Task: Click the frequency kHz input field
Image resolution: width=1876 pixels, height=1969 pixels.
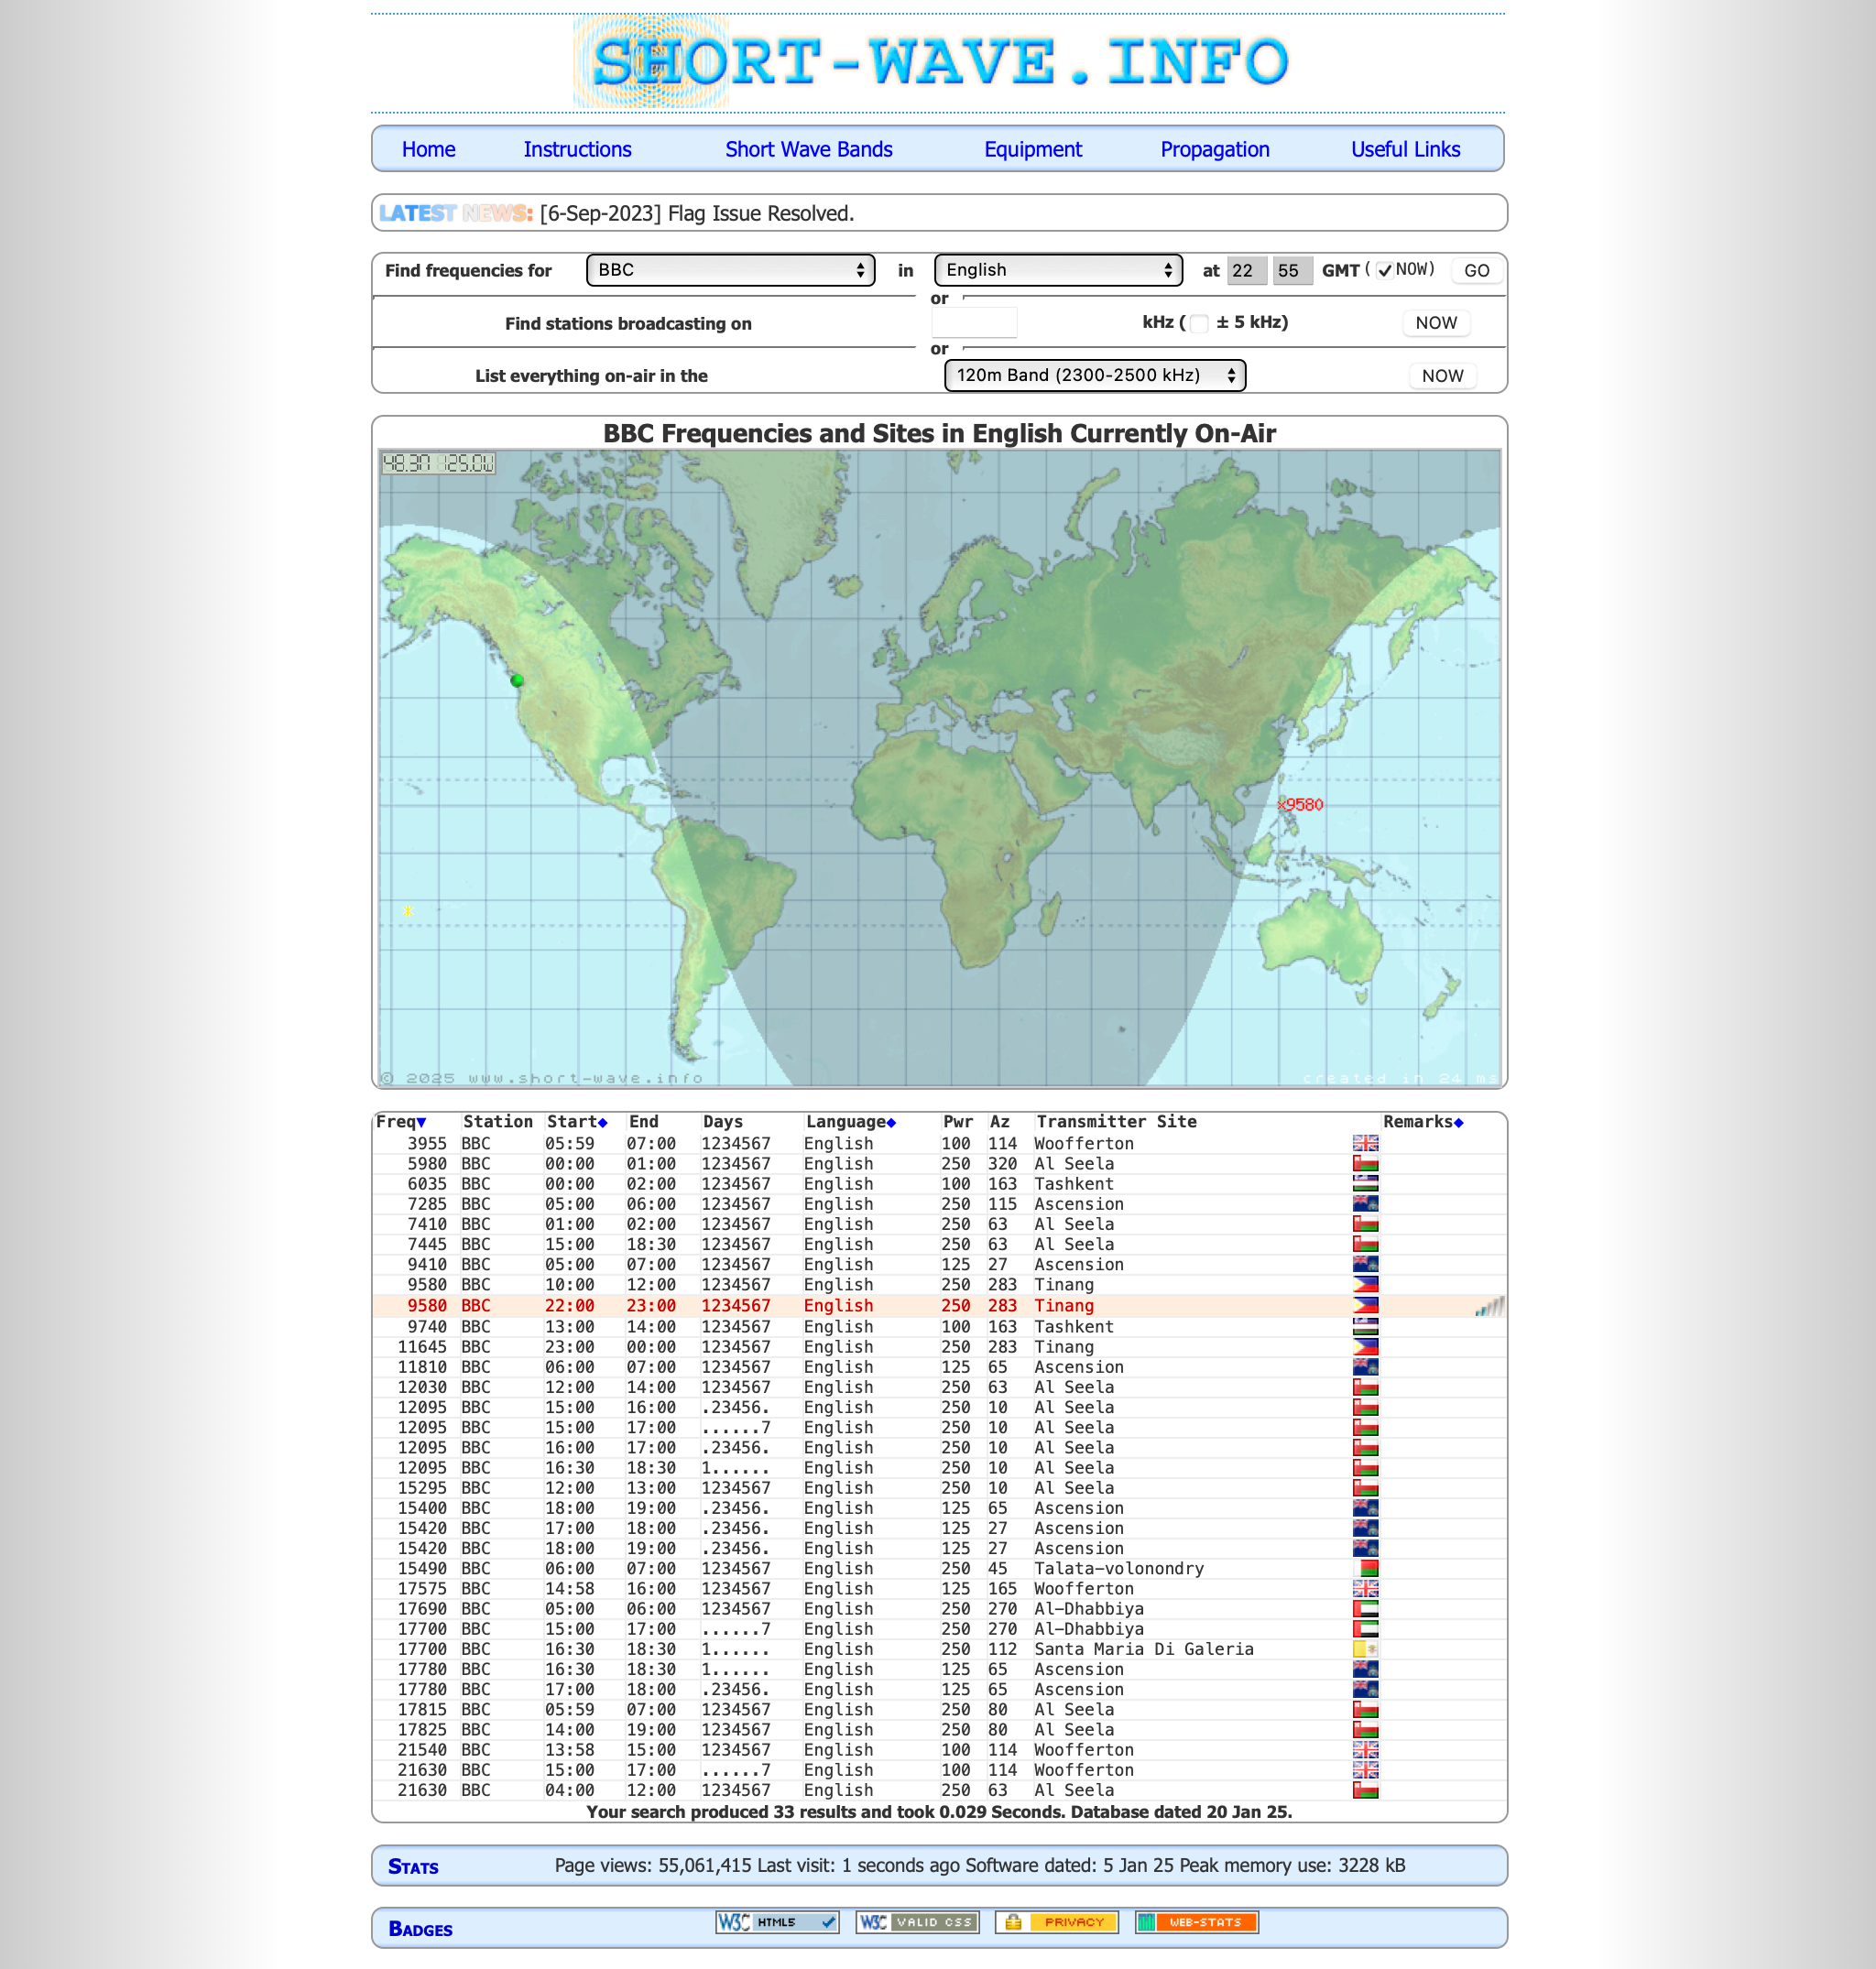Action: (974, 322)
